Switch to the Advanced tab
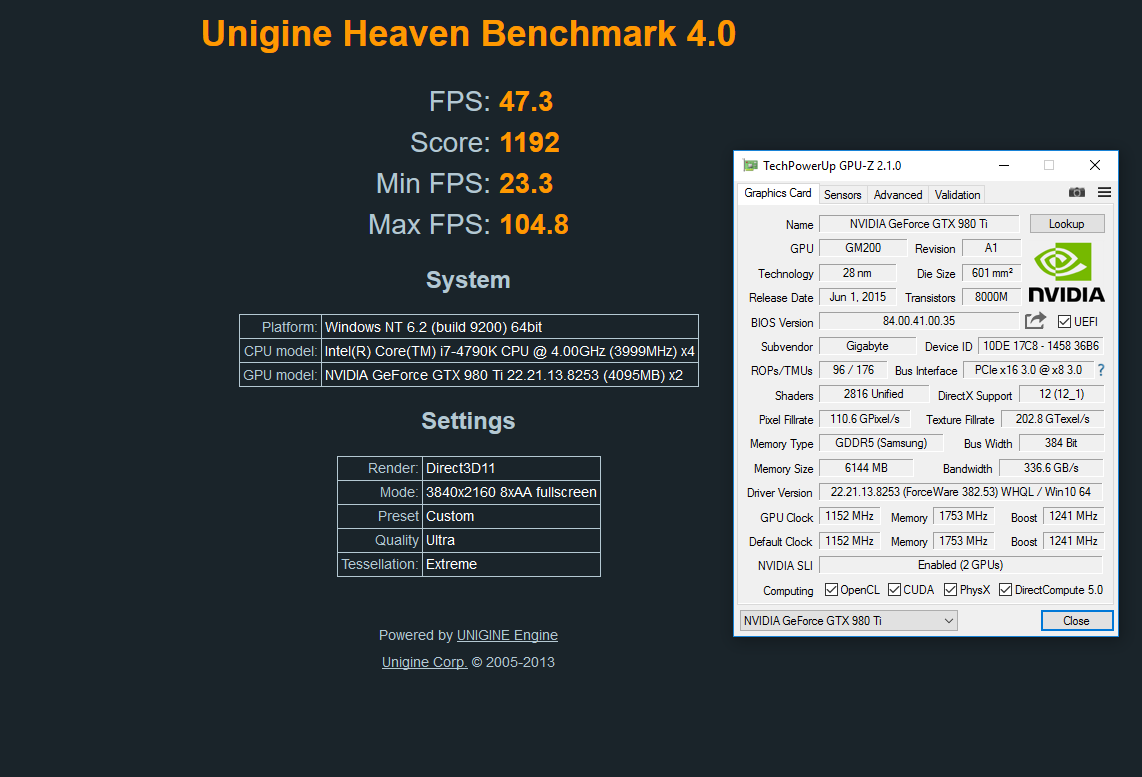The image size is (1142, 777). click(898, 194)
